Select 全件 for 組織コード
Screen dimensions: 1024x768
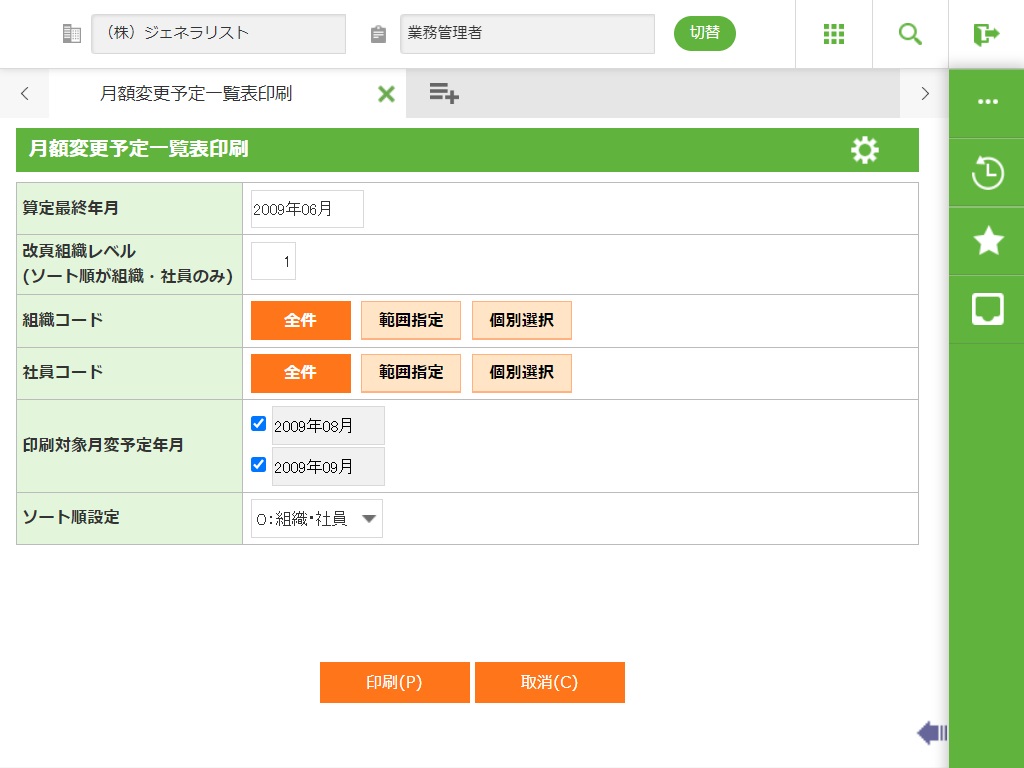300,320
